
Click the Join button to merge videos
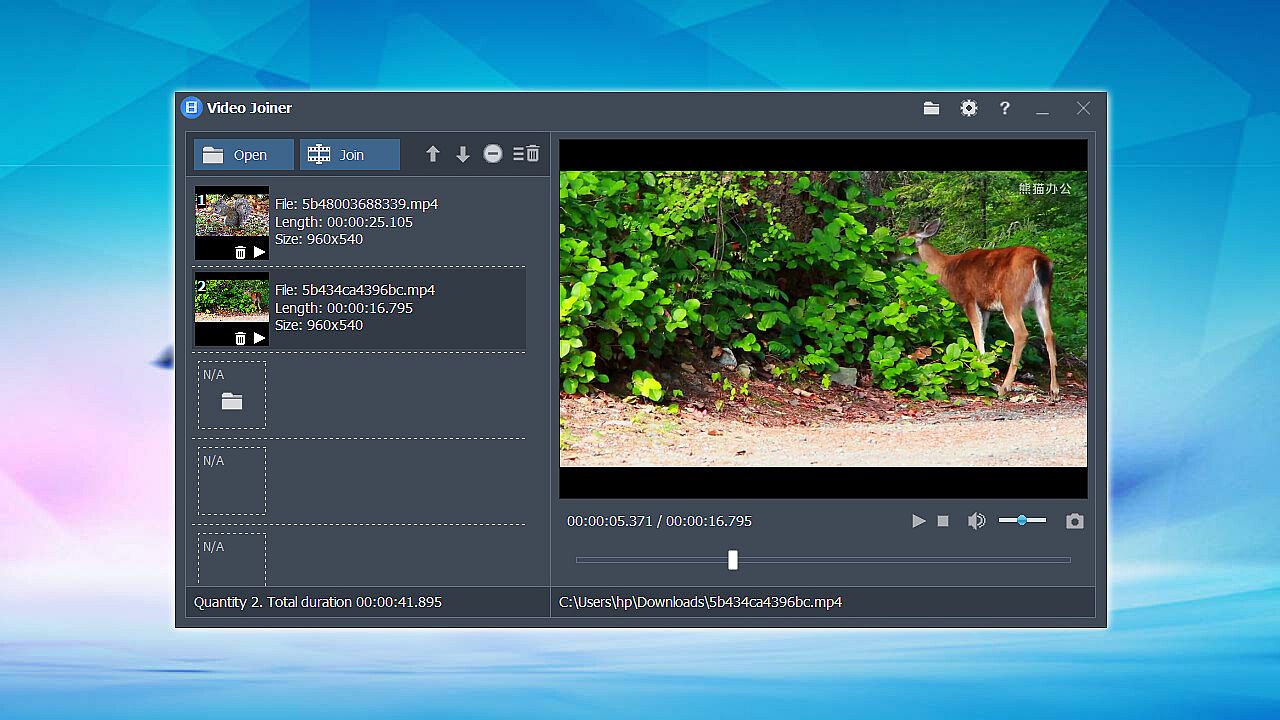349,155
